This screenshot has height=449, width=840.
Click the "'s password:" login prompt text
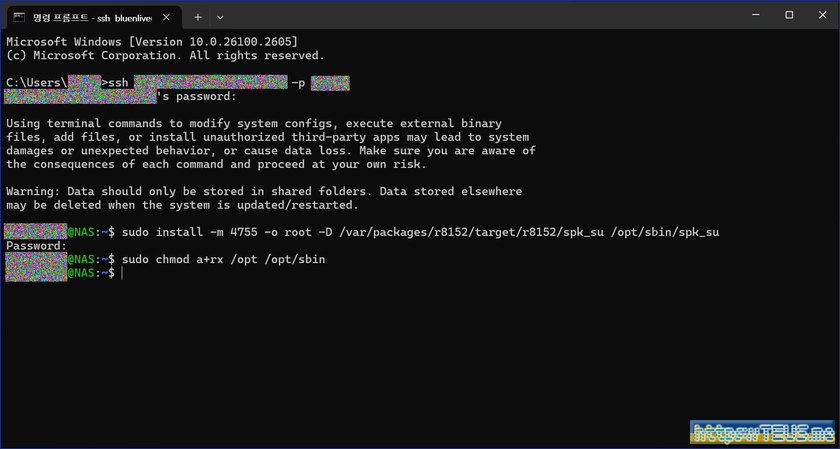[x=198, y=96]
